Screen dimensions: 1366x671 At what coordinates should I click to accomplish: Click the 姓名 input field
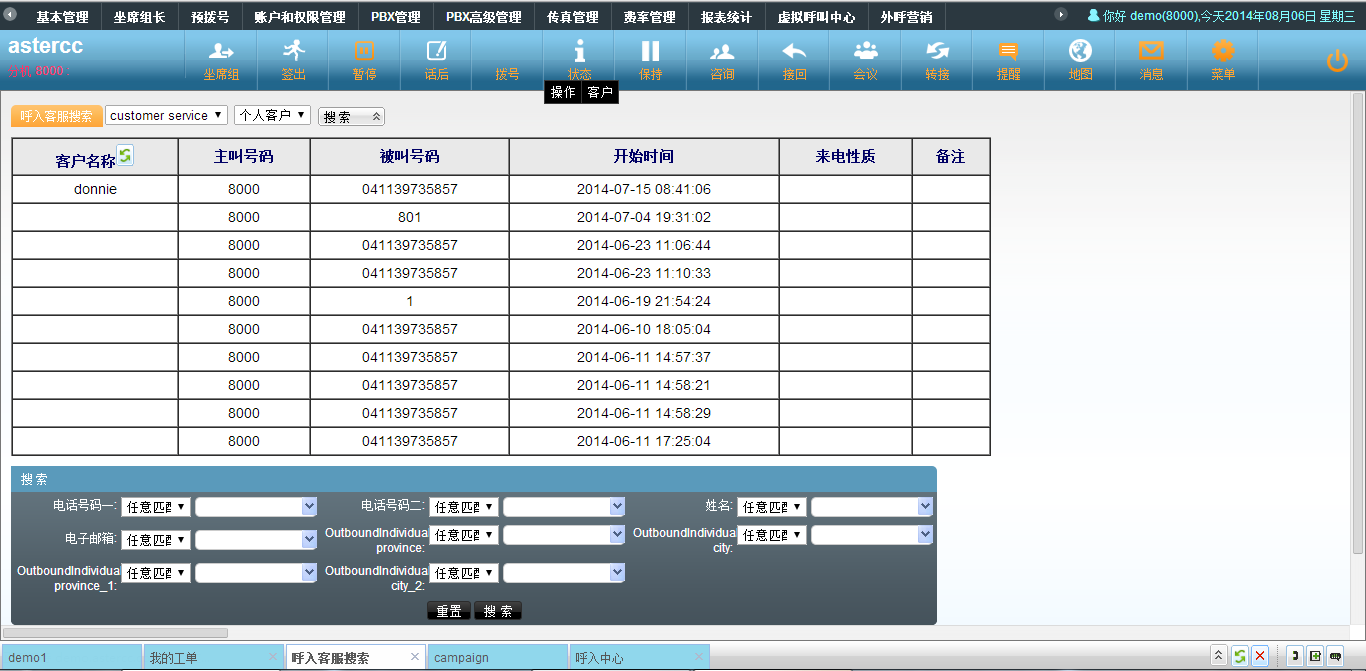tap(864, 507)
